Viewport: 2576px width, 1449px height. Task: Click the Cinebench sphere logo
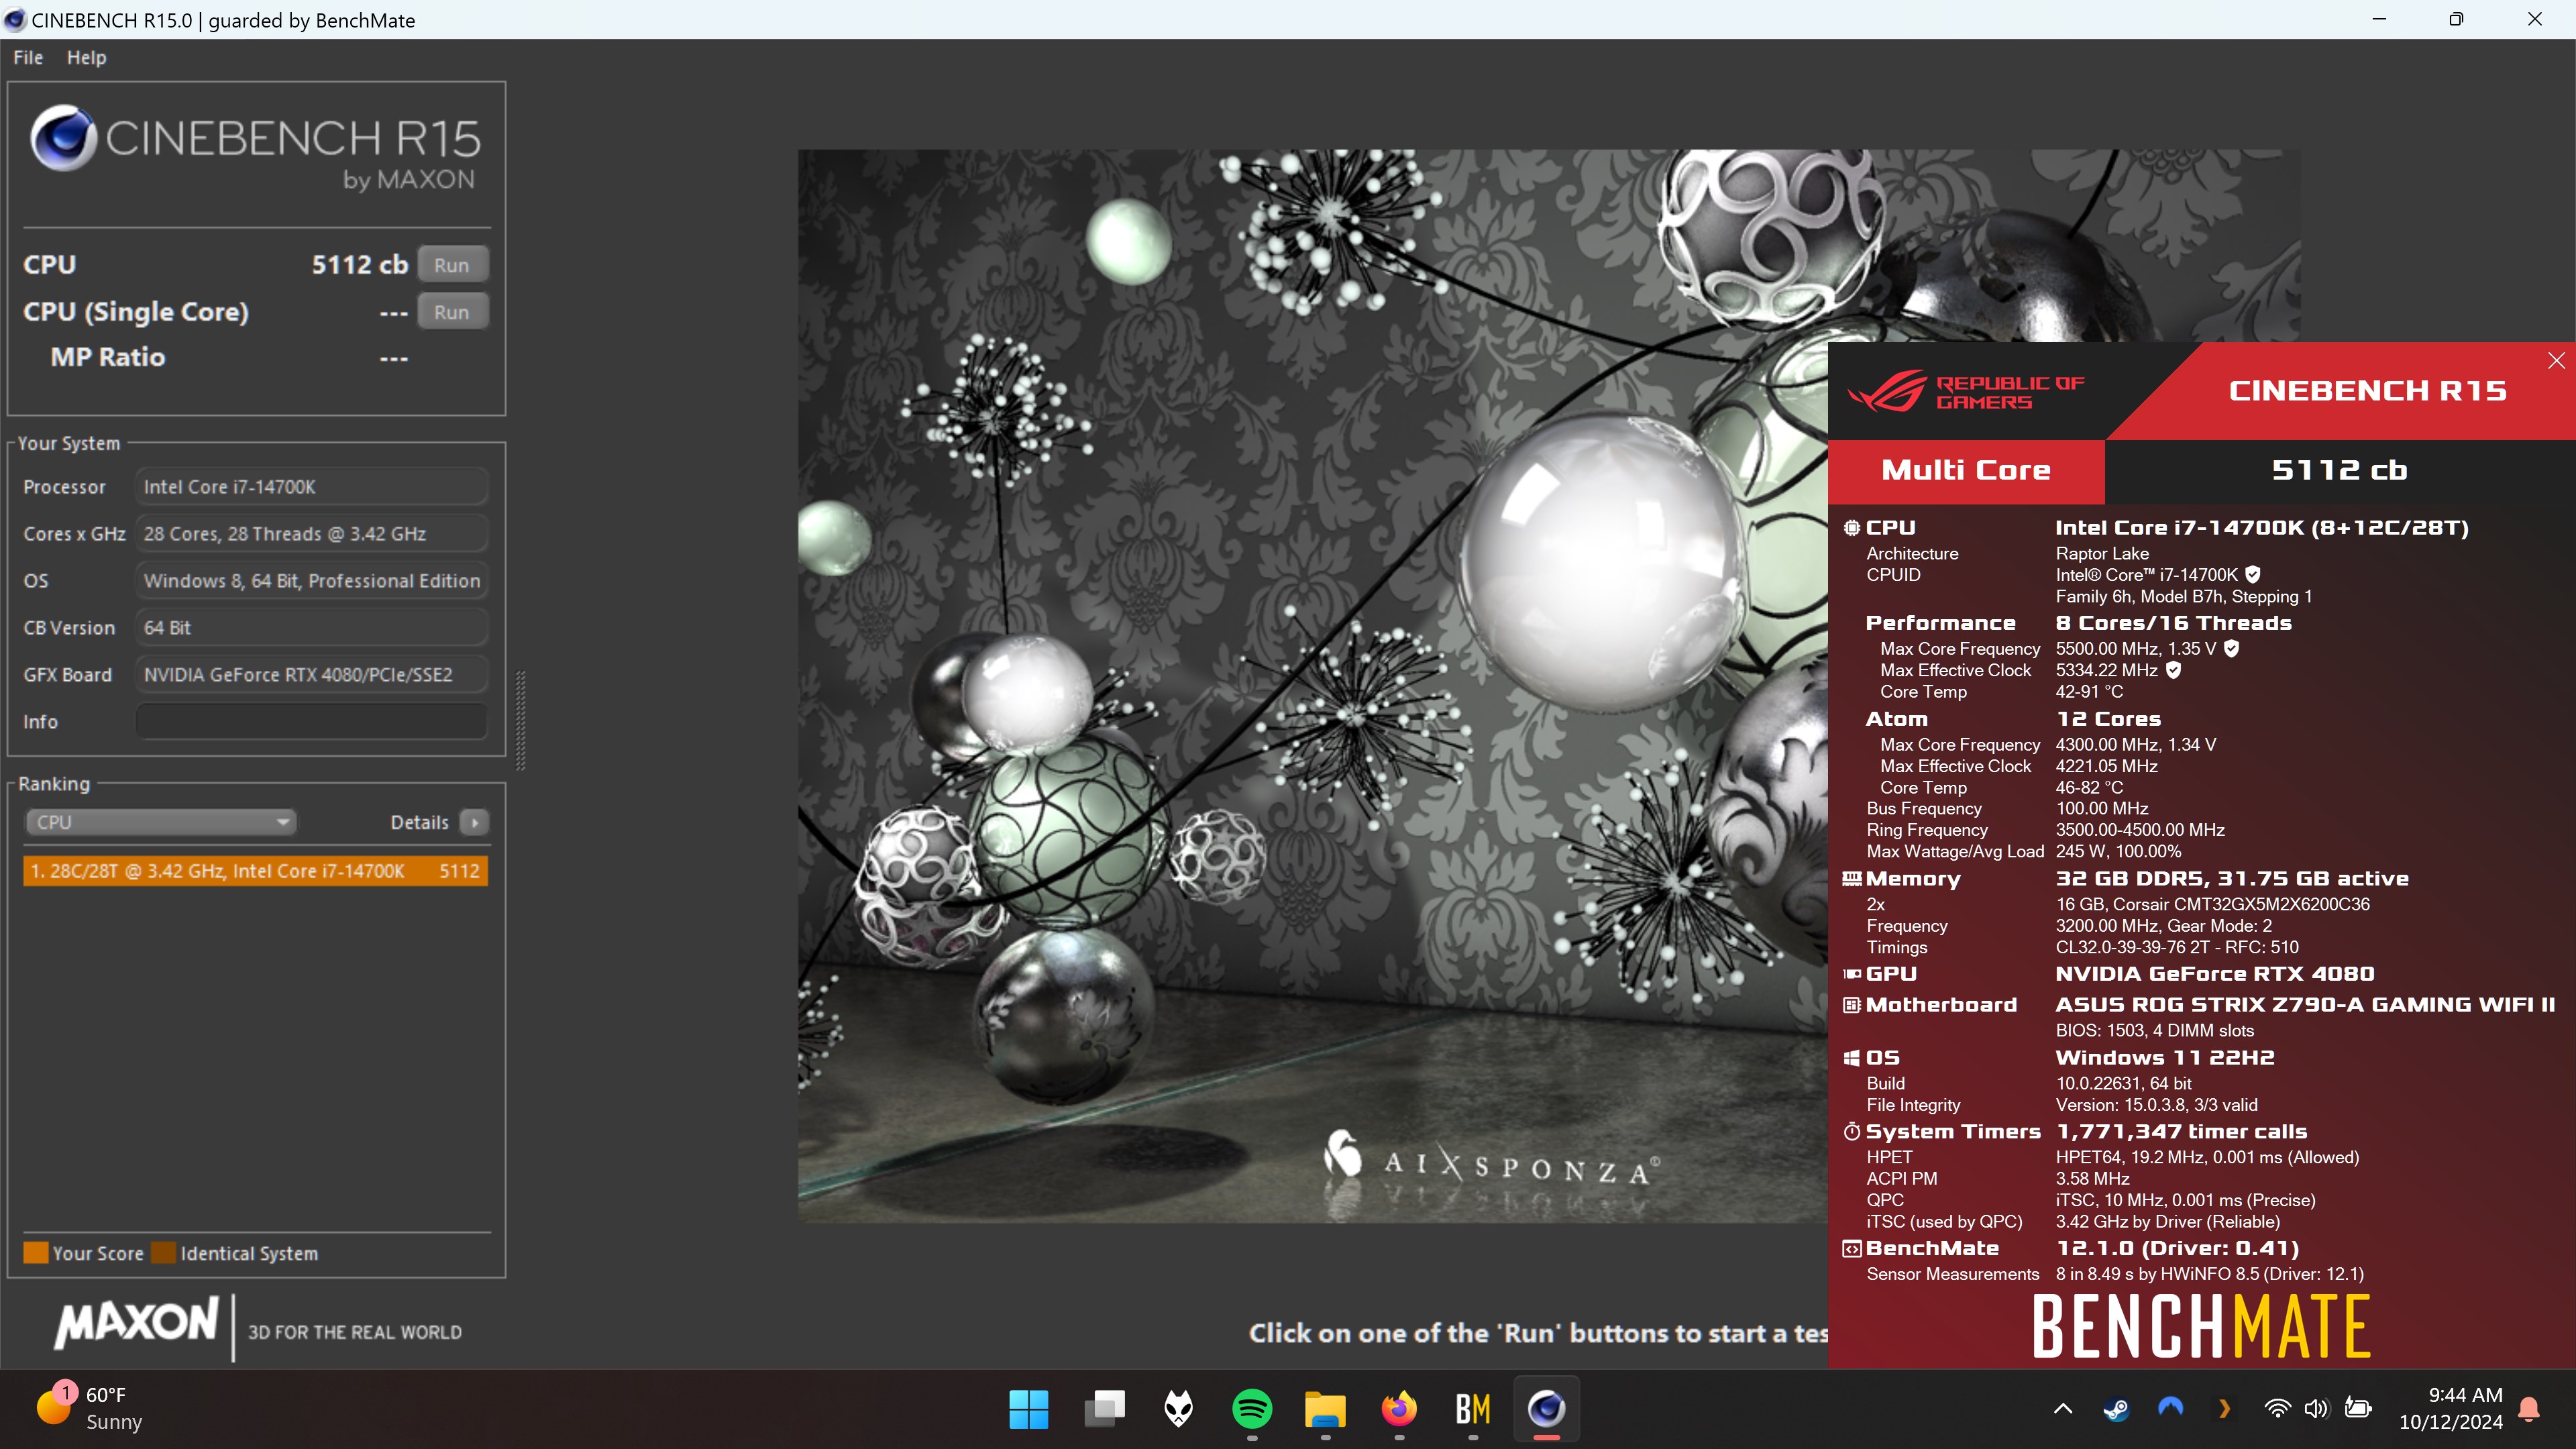click(x=64, y=139)
